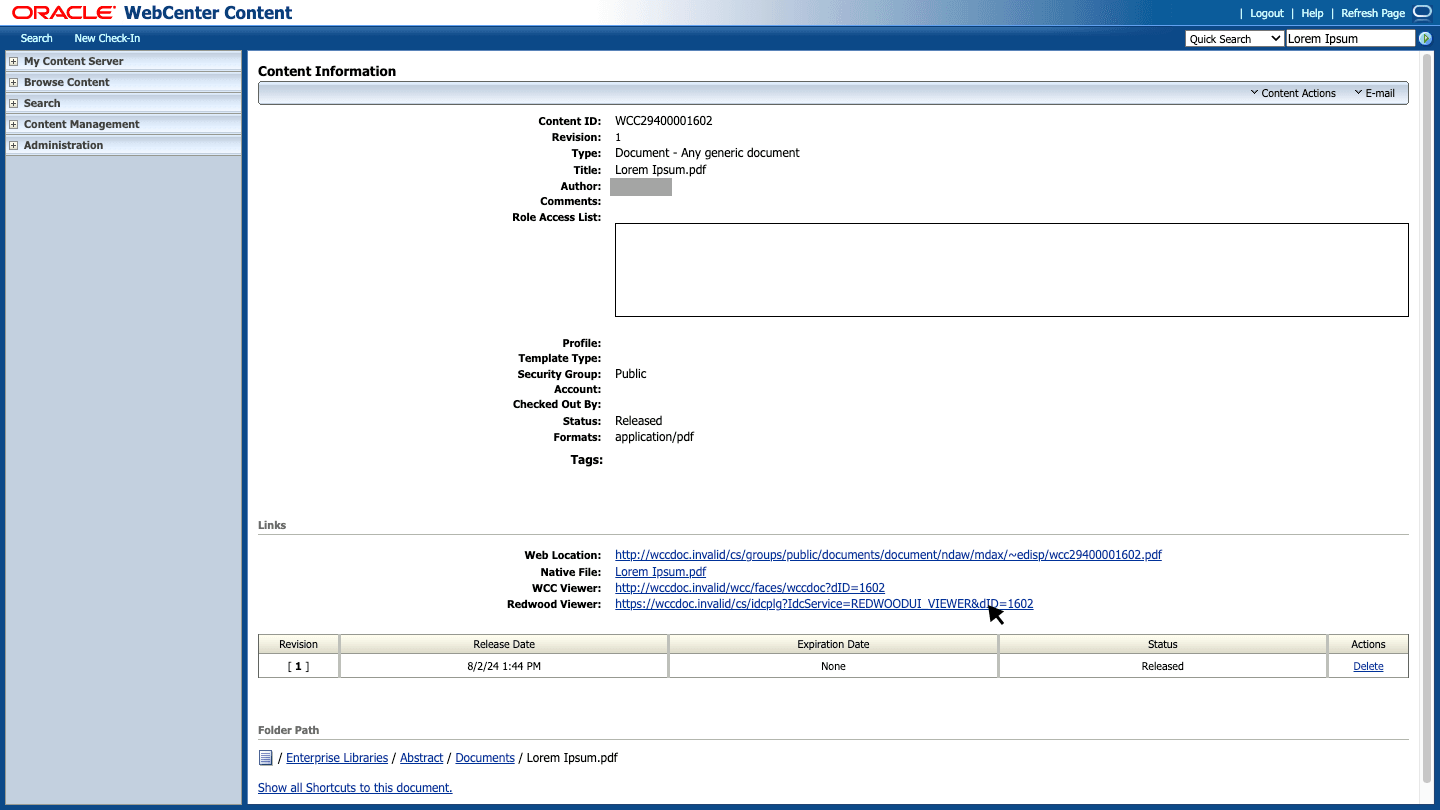
Task: Click the Expiration Date column header
Action: 833,644
